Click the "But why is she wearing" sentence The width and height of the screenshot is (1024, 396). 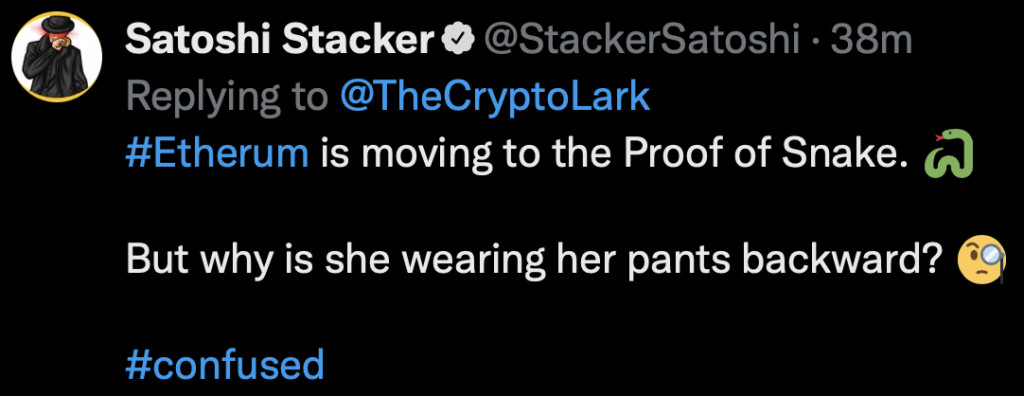click(334, 261)
